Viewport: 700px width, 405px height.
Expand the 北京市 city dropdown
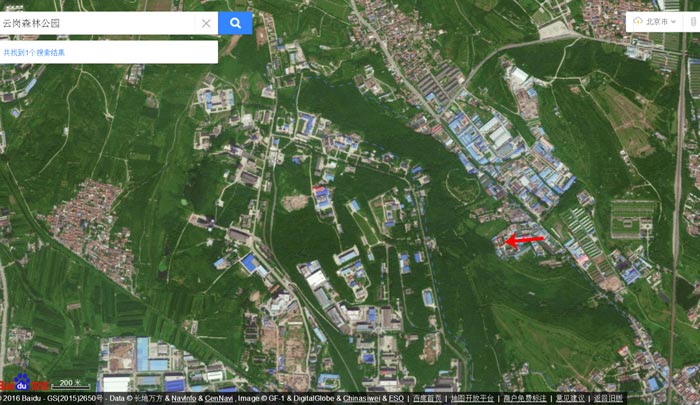pyautogui.click(x=657, y=21)
